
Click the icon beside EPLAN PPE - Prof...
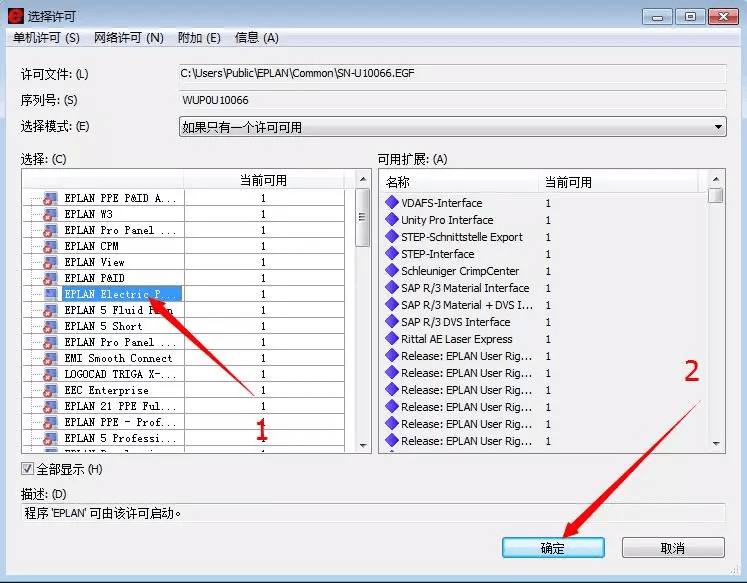pos(50,422)
